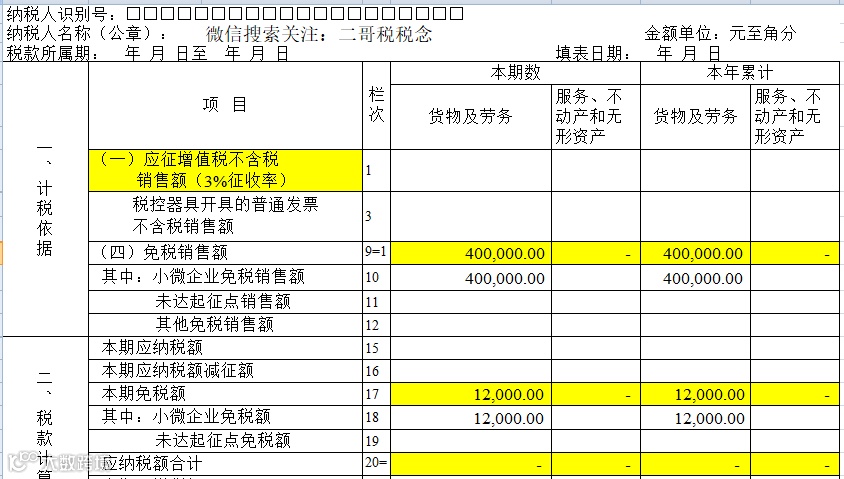Click row number cell 3 in 栏次

coord(377,216)
